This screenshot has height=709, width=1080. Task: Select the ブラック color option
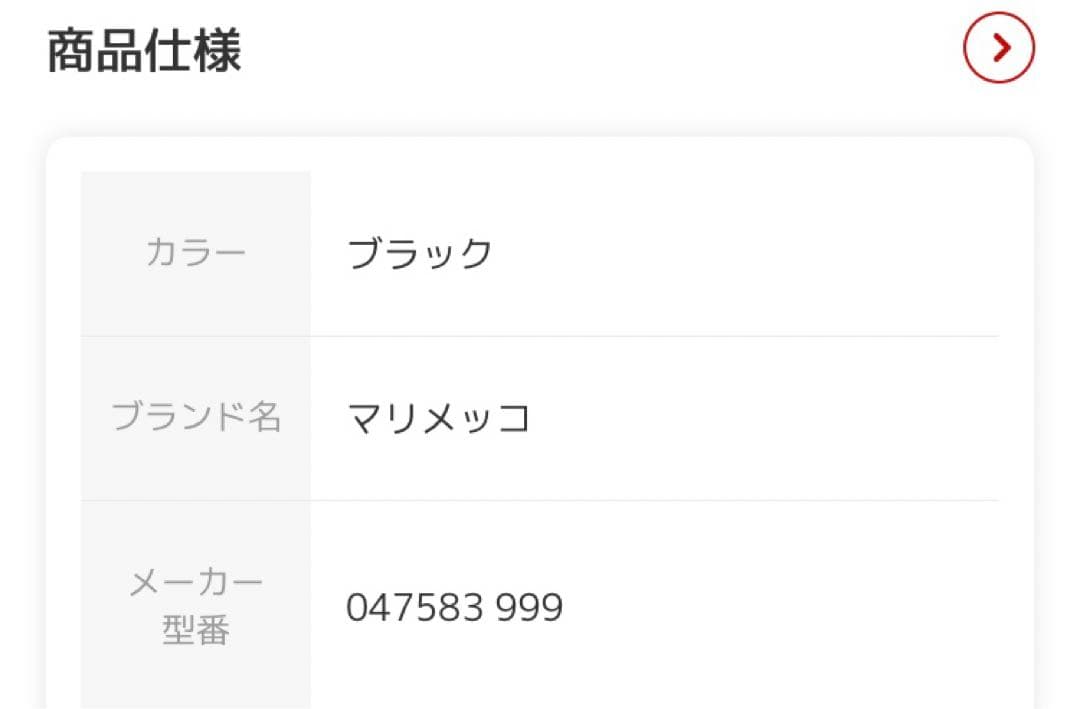[420, 252]
